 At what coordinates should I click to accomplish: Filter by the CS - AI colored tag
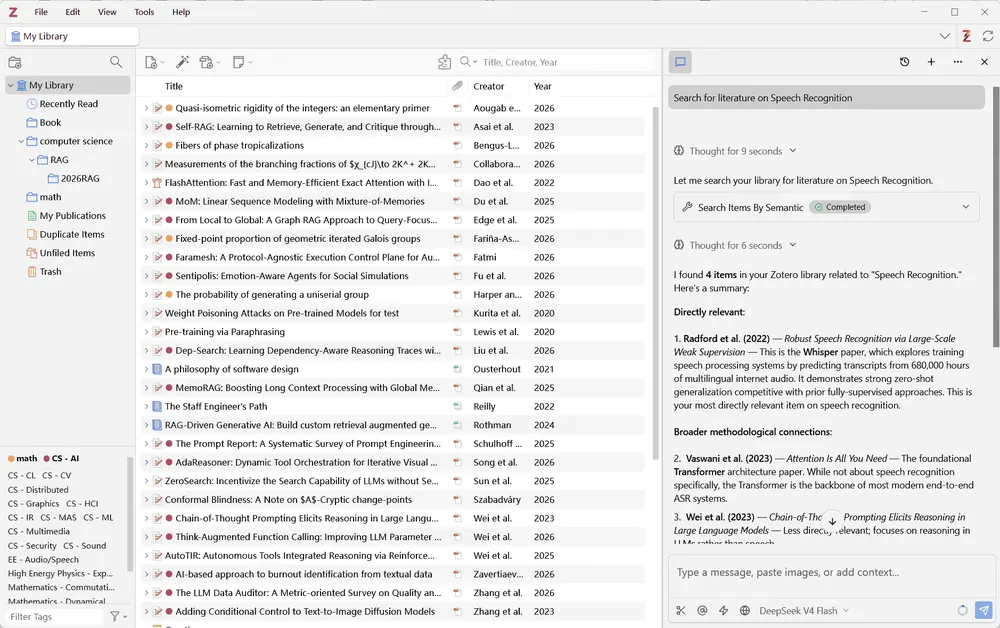(x=61, y=458)
